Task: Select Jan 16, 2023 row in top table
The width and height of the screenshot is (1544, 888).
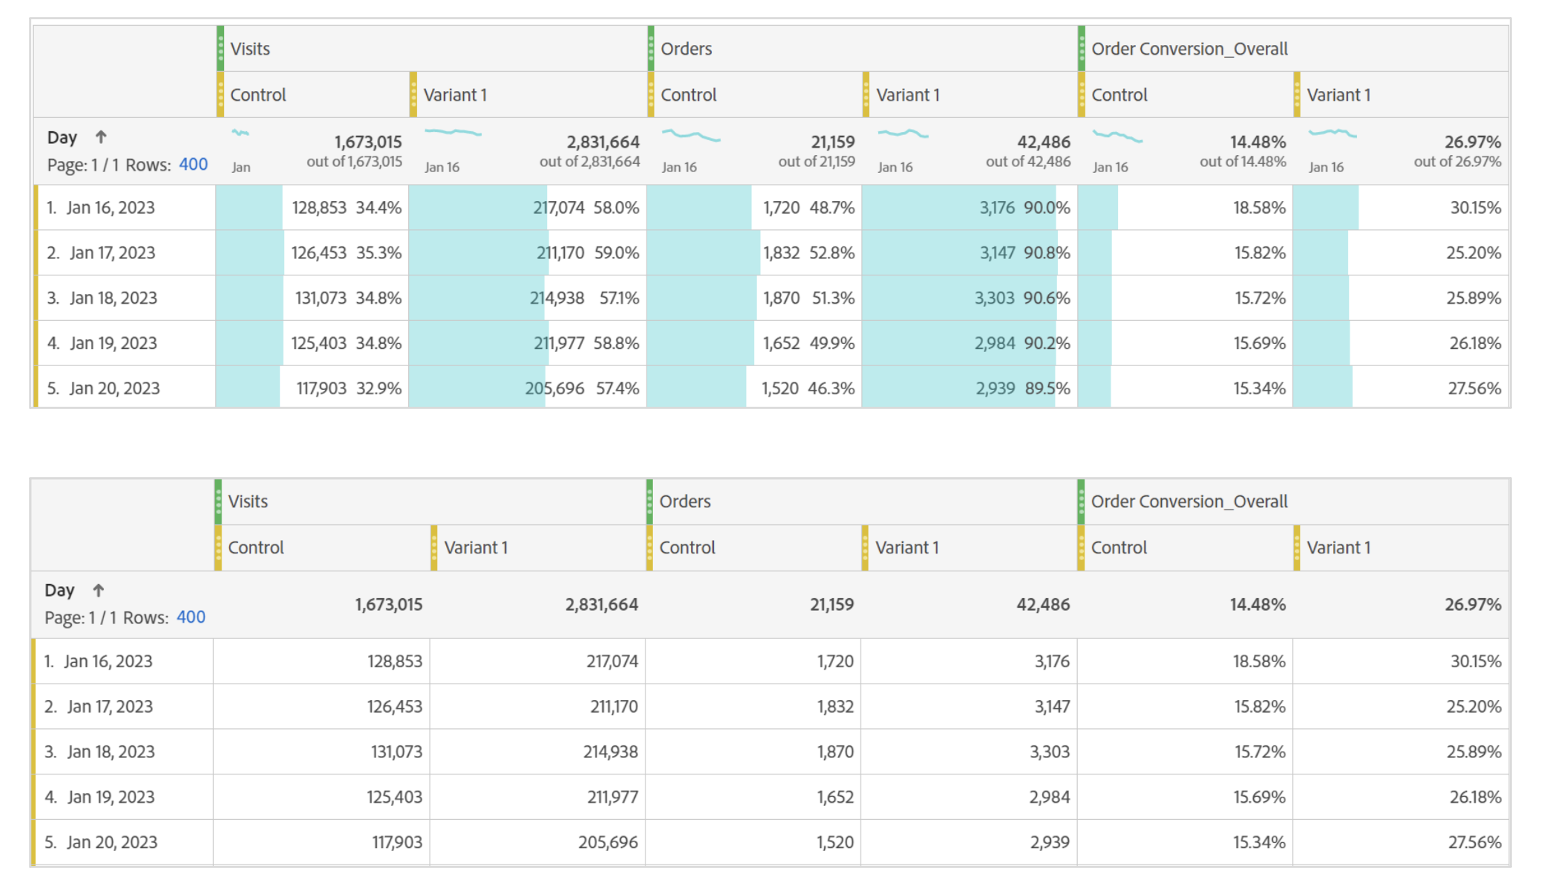Action: (x=111, y=208)
